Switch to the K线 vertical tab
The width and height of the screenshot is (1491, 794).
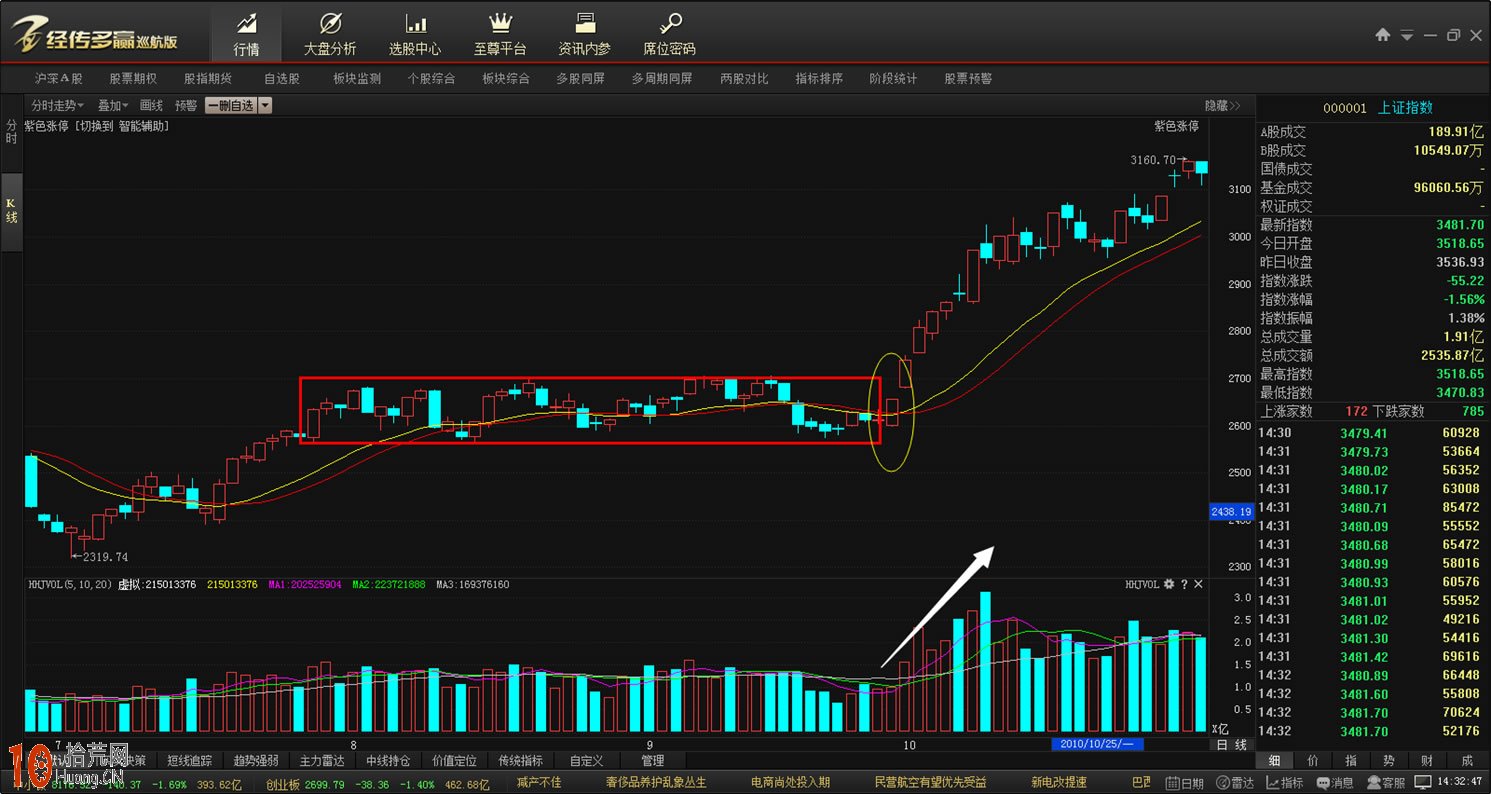coord(11,211)
